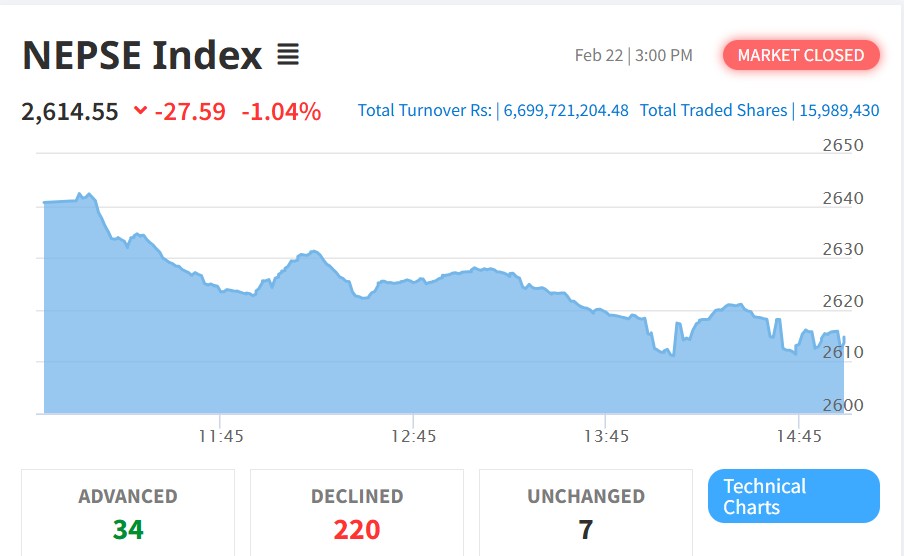Click the red down arrow indicator
904x556 pixels.
point(140,110)
